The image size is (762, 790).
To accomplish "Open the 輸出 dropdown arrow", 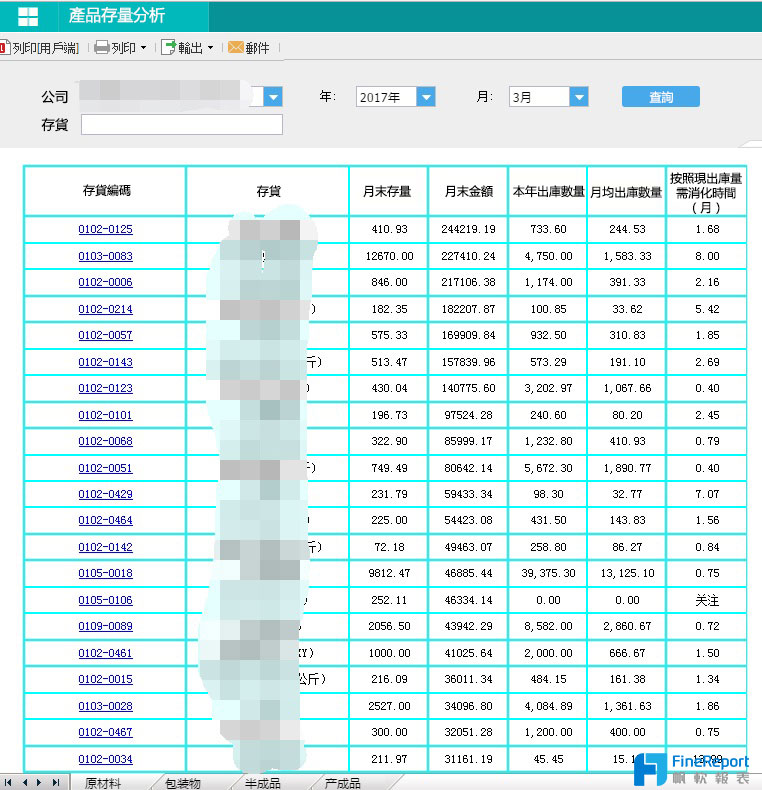I will (x=210, y=48).
